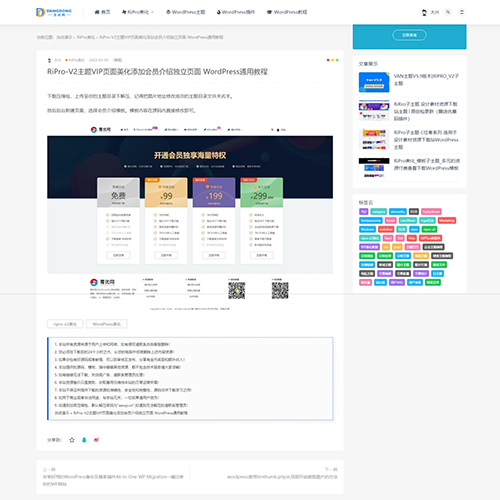This screenshot has width=500, height=500.
Task: Select the purple 7b2 tag
Action: tap(363, 211)
